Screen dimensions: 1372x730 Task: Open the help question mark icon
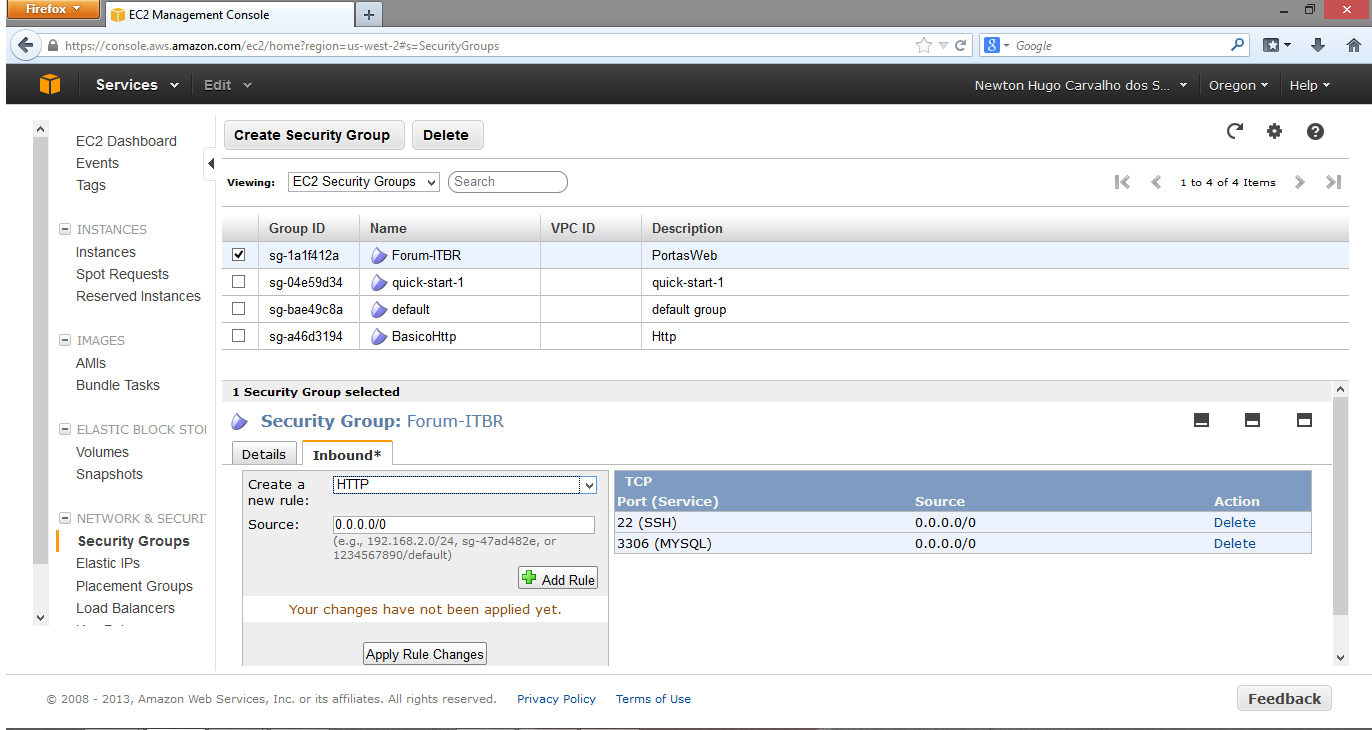tap(1315, 131)
